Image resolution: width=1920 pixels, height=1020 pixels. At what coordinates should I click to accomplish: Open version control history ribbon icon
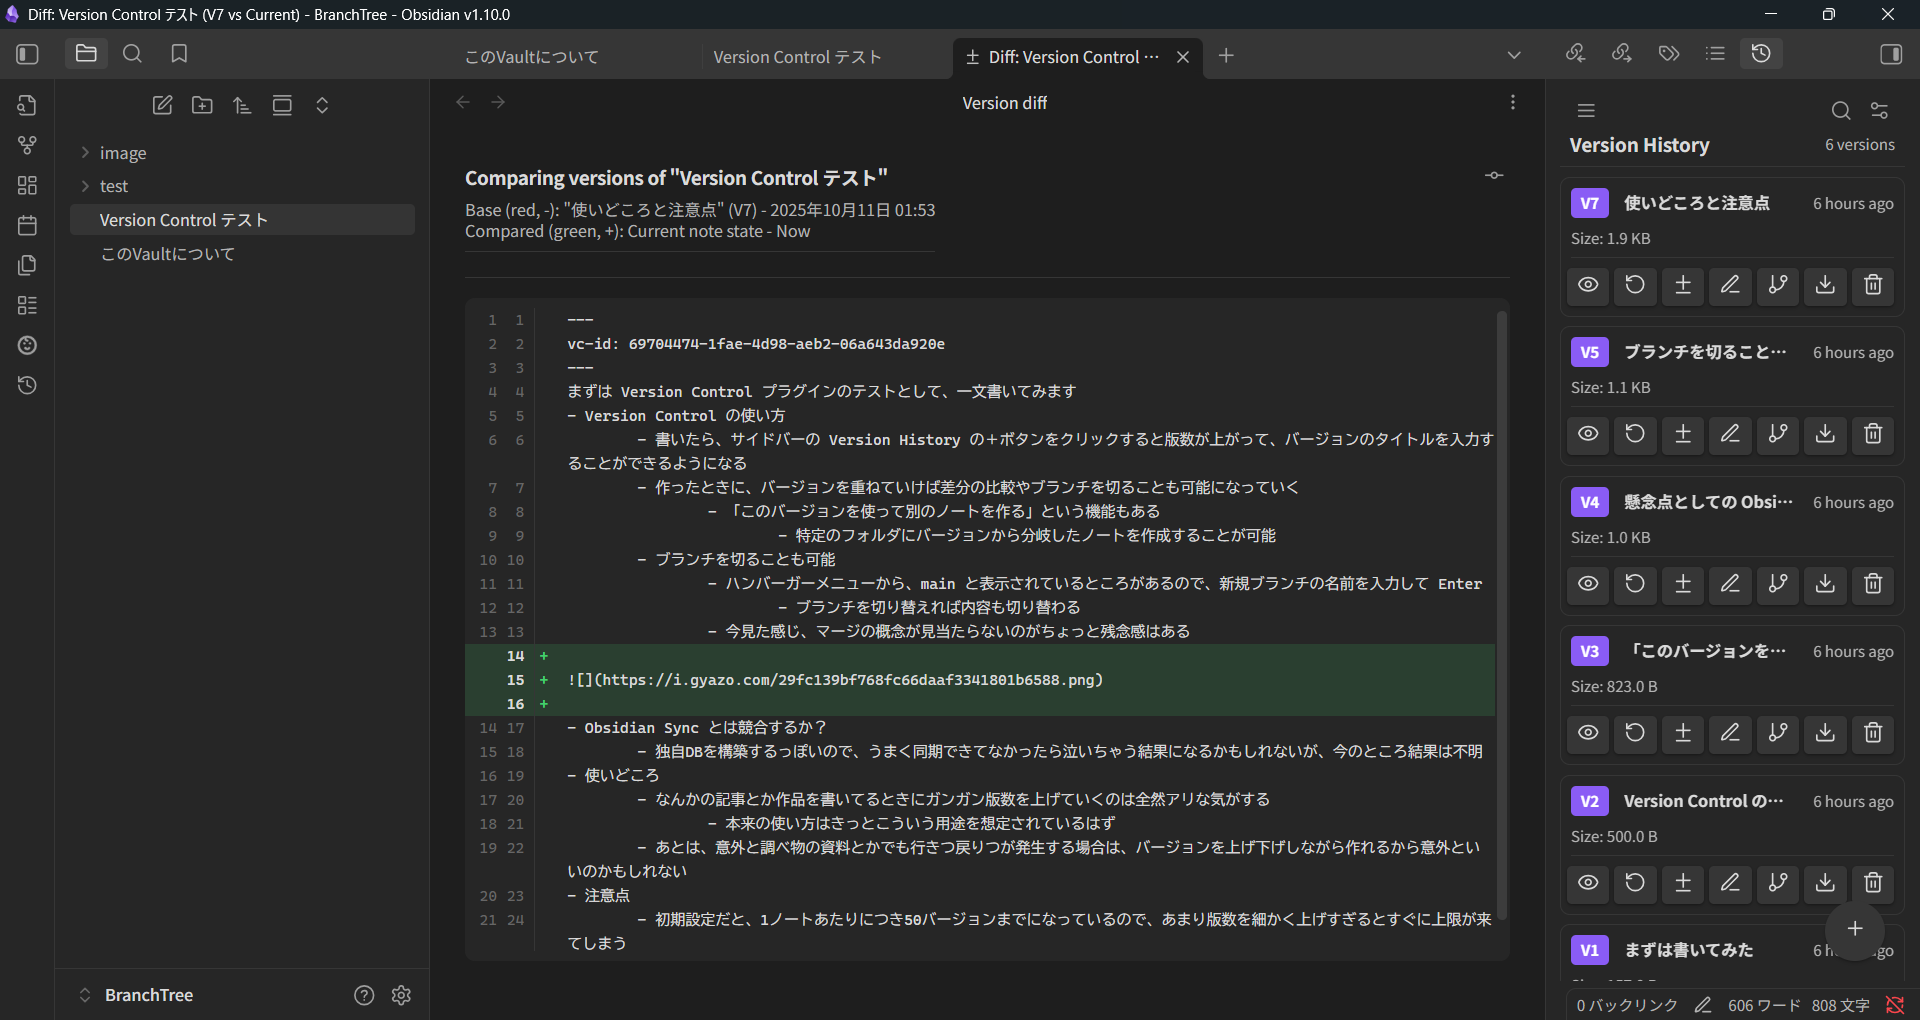pos(28,385)
